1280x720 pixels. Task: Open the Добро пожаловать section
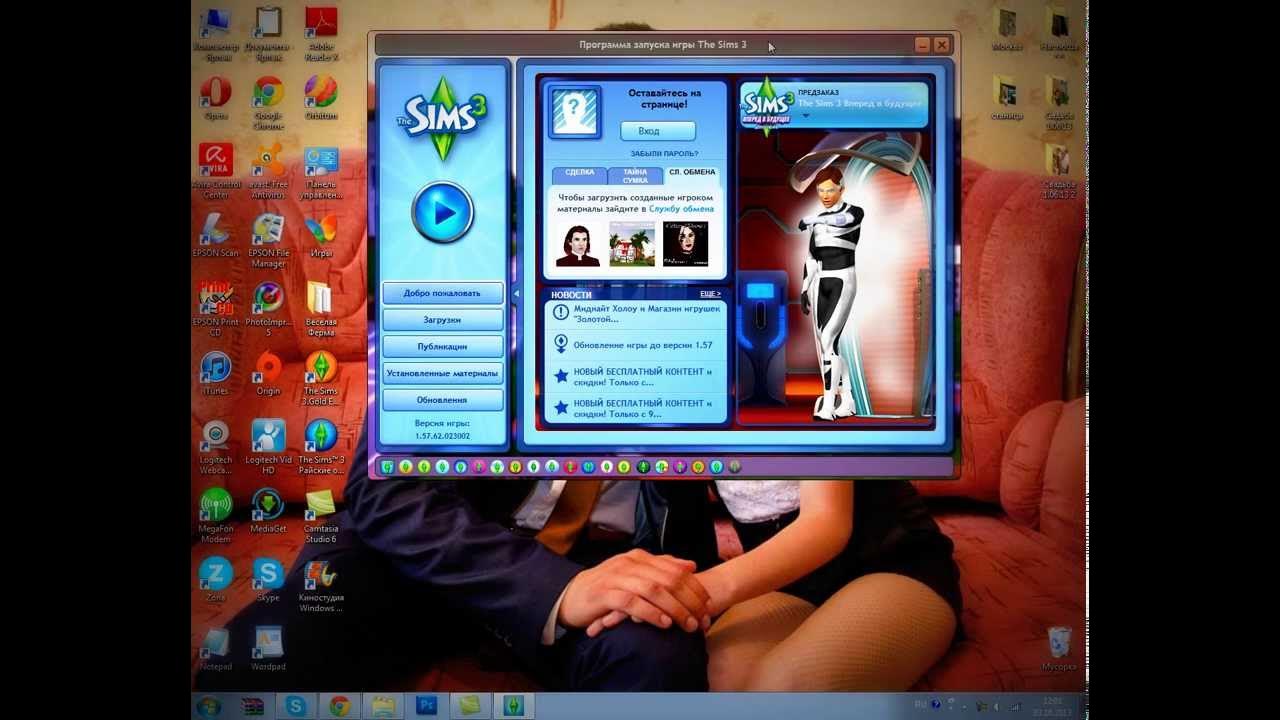click(x=442, y=293)
